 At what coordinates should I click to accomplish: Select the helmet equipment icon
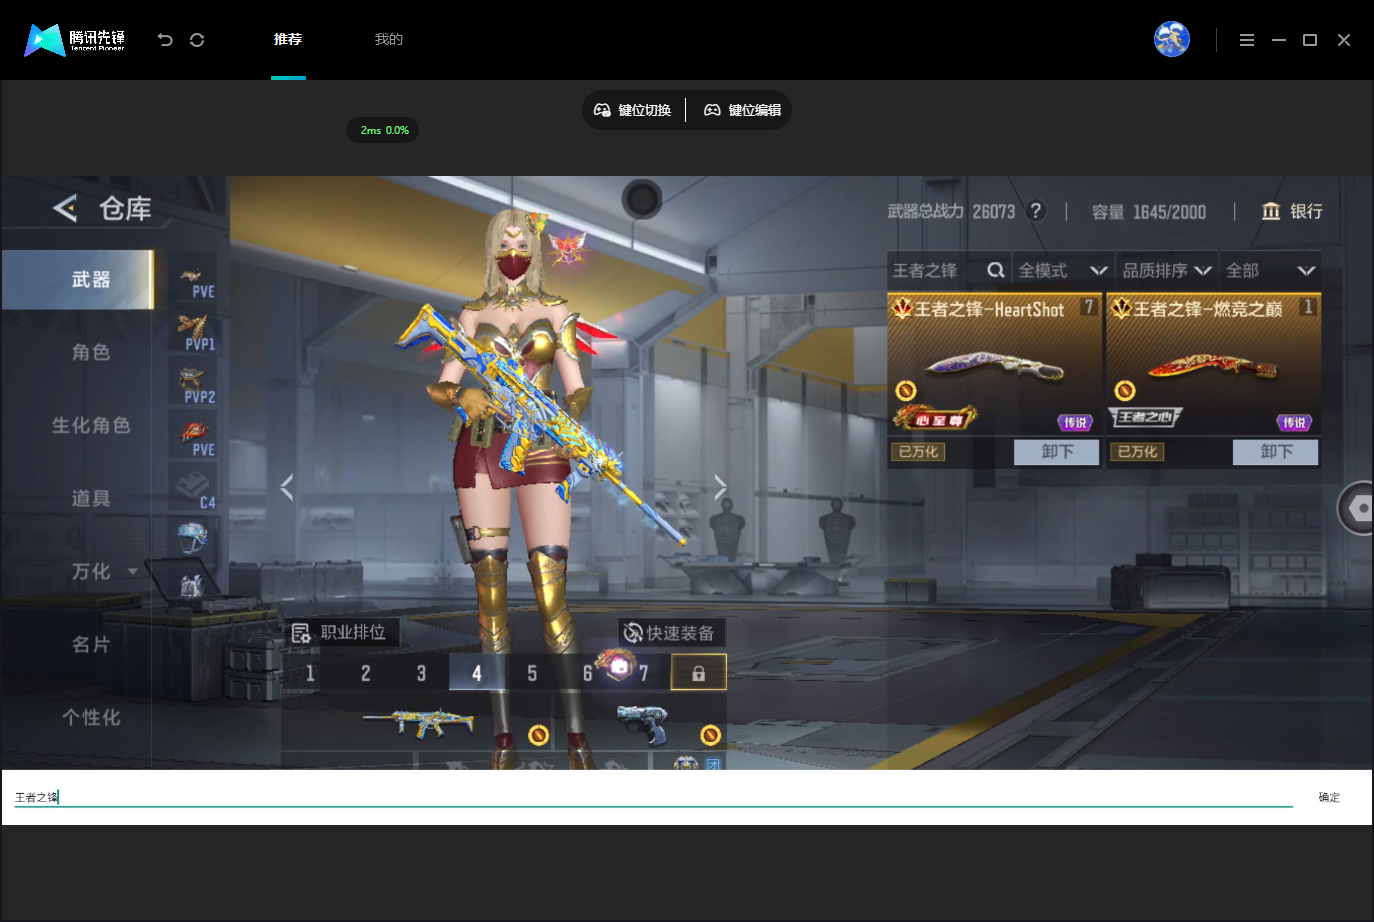tap(193, 538)
